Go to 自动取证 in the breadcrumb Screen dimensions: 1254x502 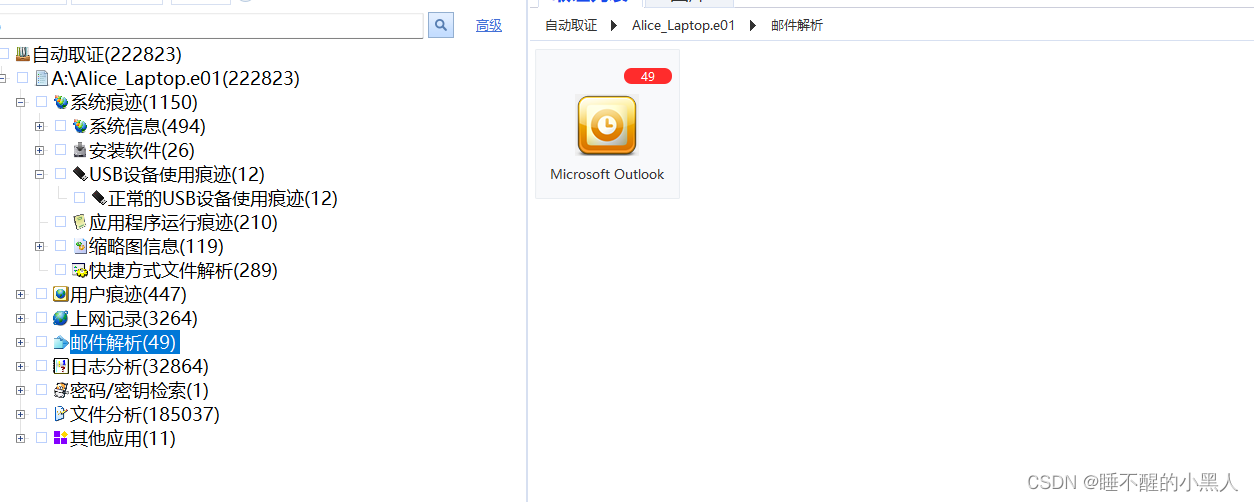click(x=571, y=25)
